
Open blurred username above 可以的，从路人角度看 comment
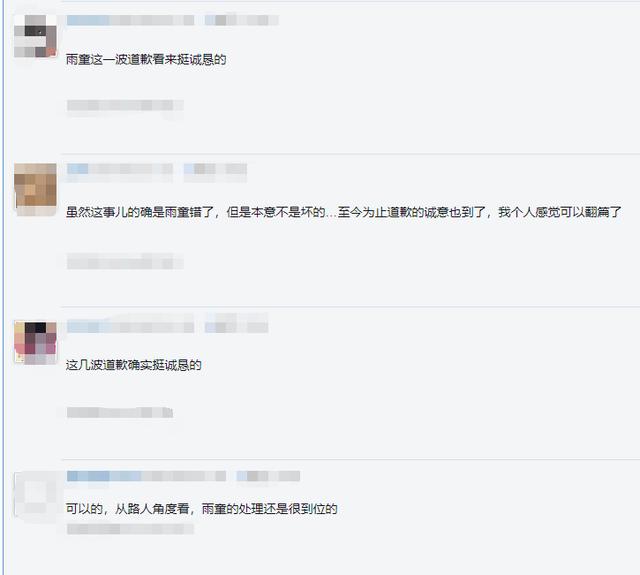(x=146, y=476)
